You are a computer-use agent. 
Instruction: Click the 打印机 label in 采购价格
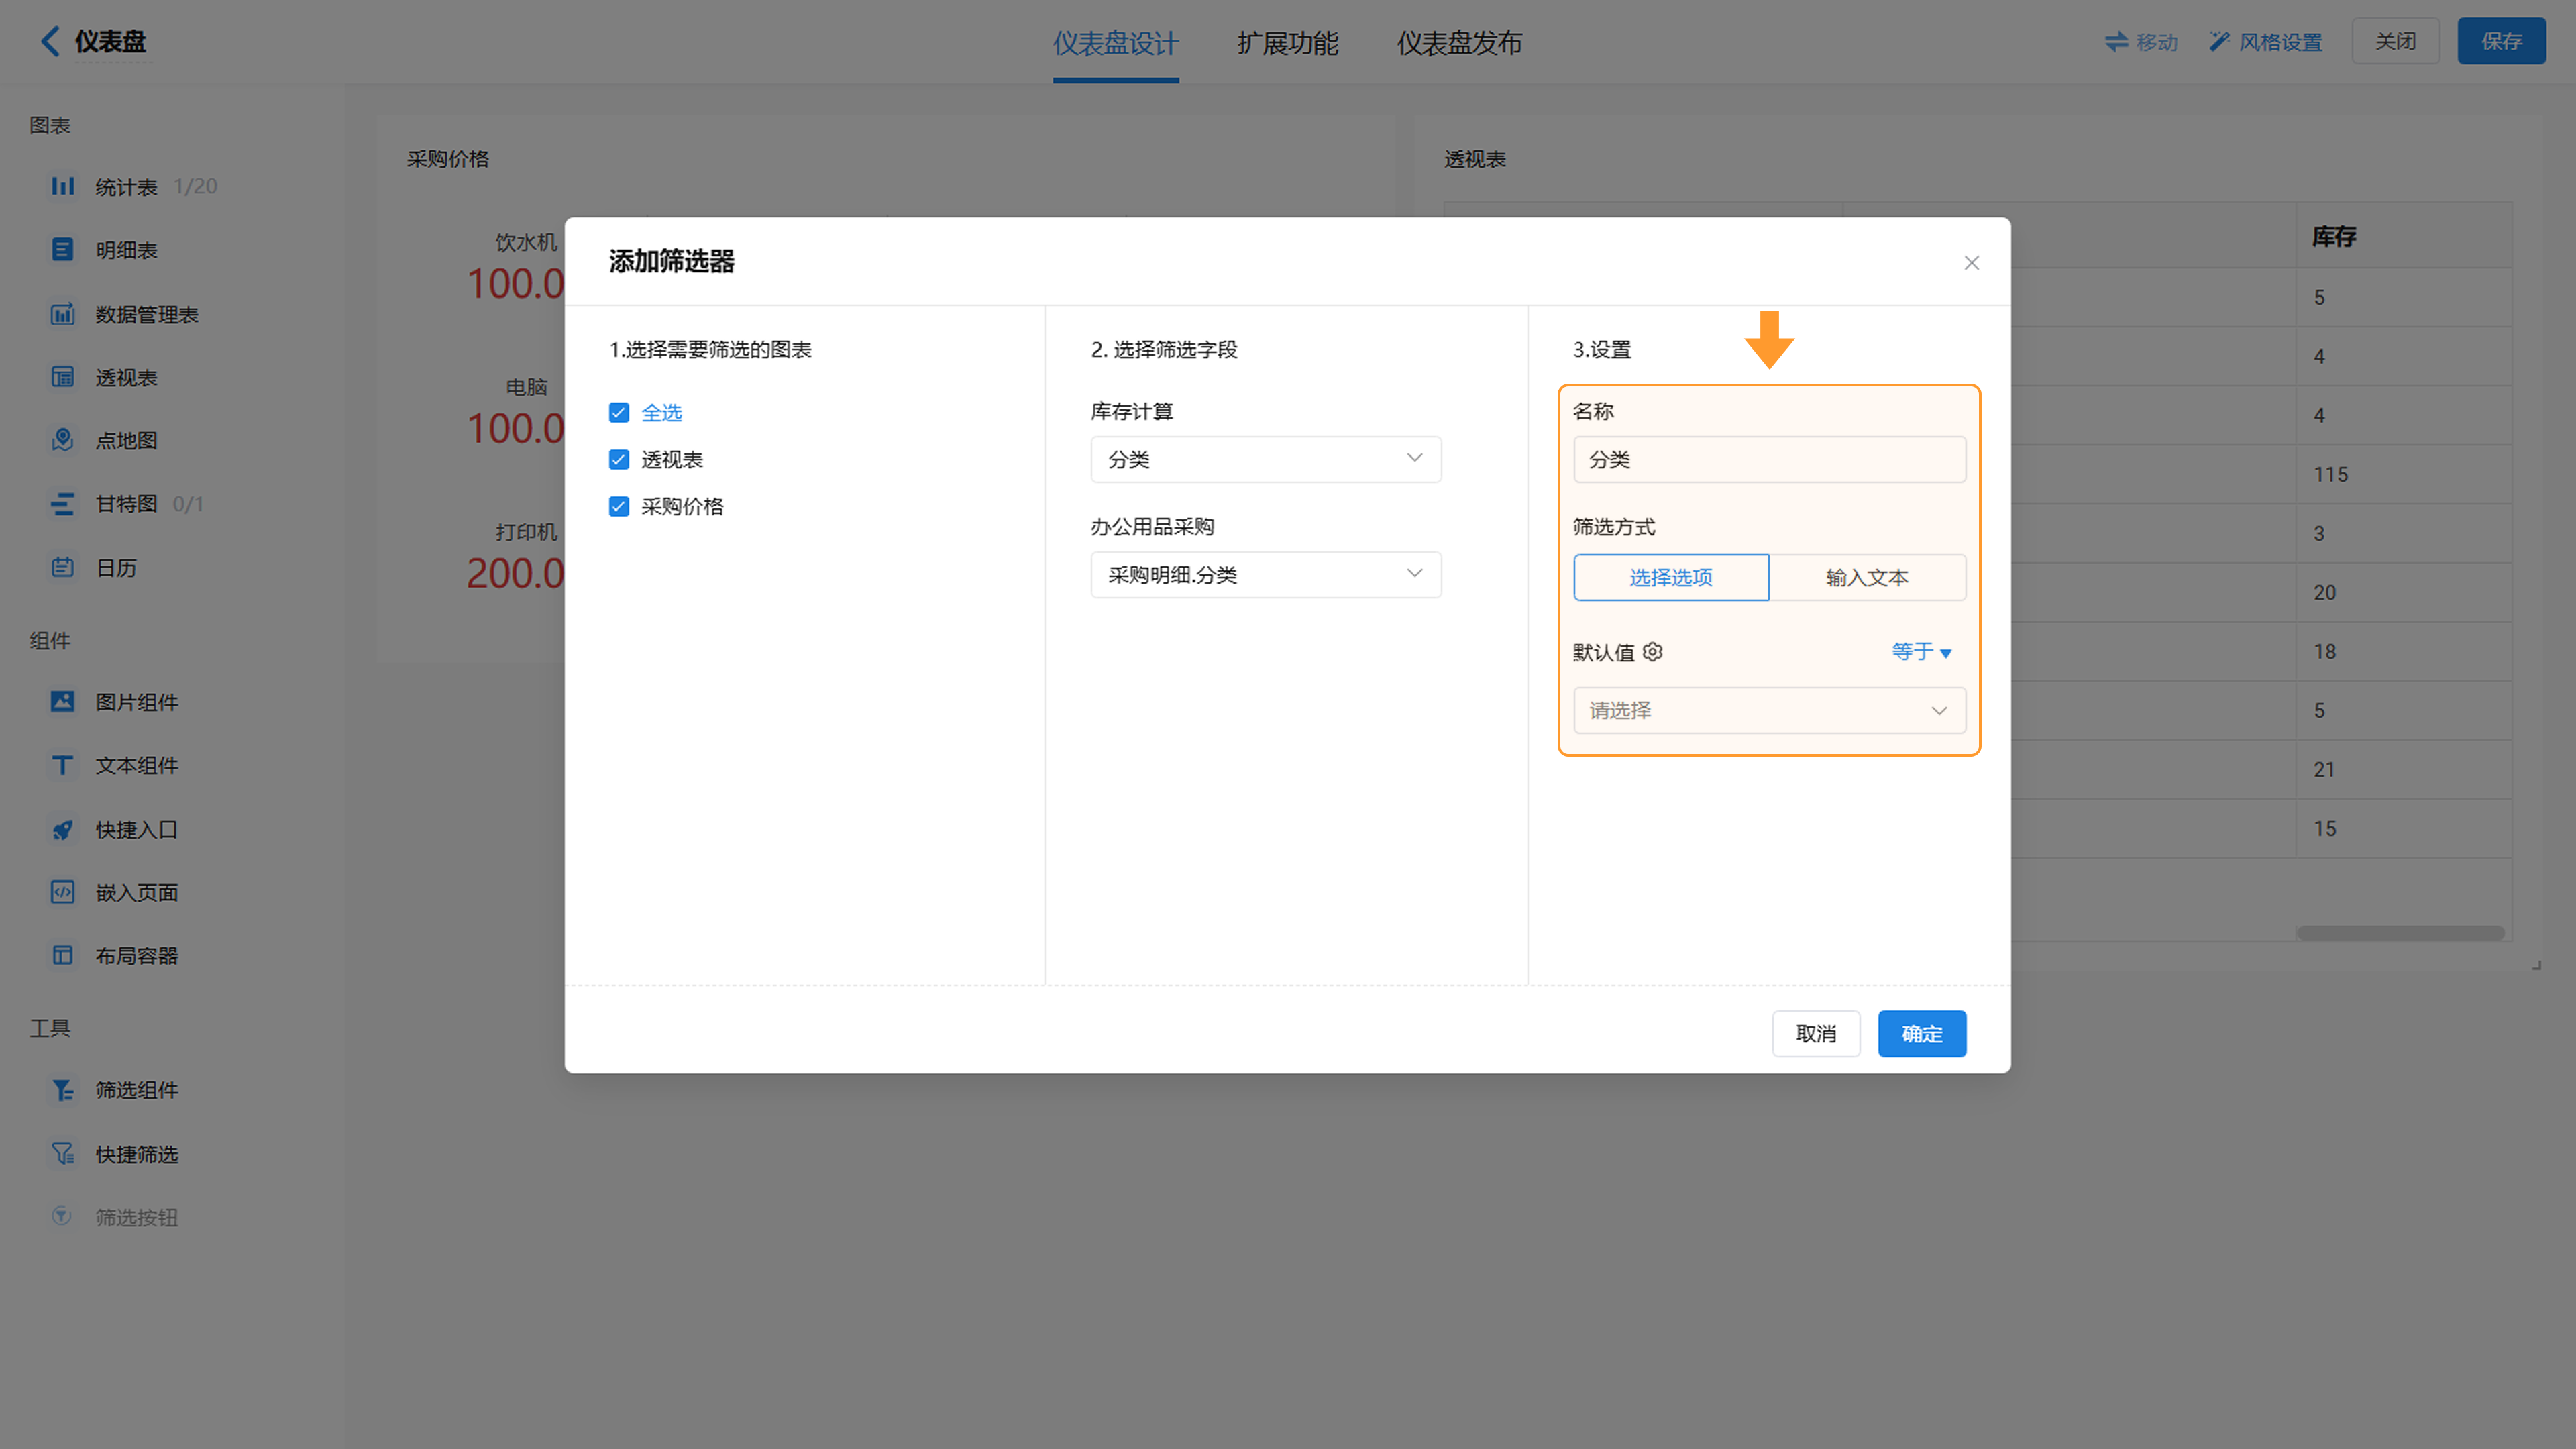(x=526, y=531)
